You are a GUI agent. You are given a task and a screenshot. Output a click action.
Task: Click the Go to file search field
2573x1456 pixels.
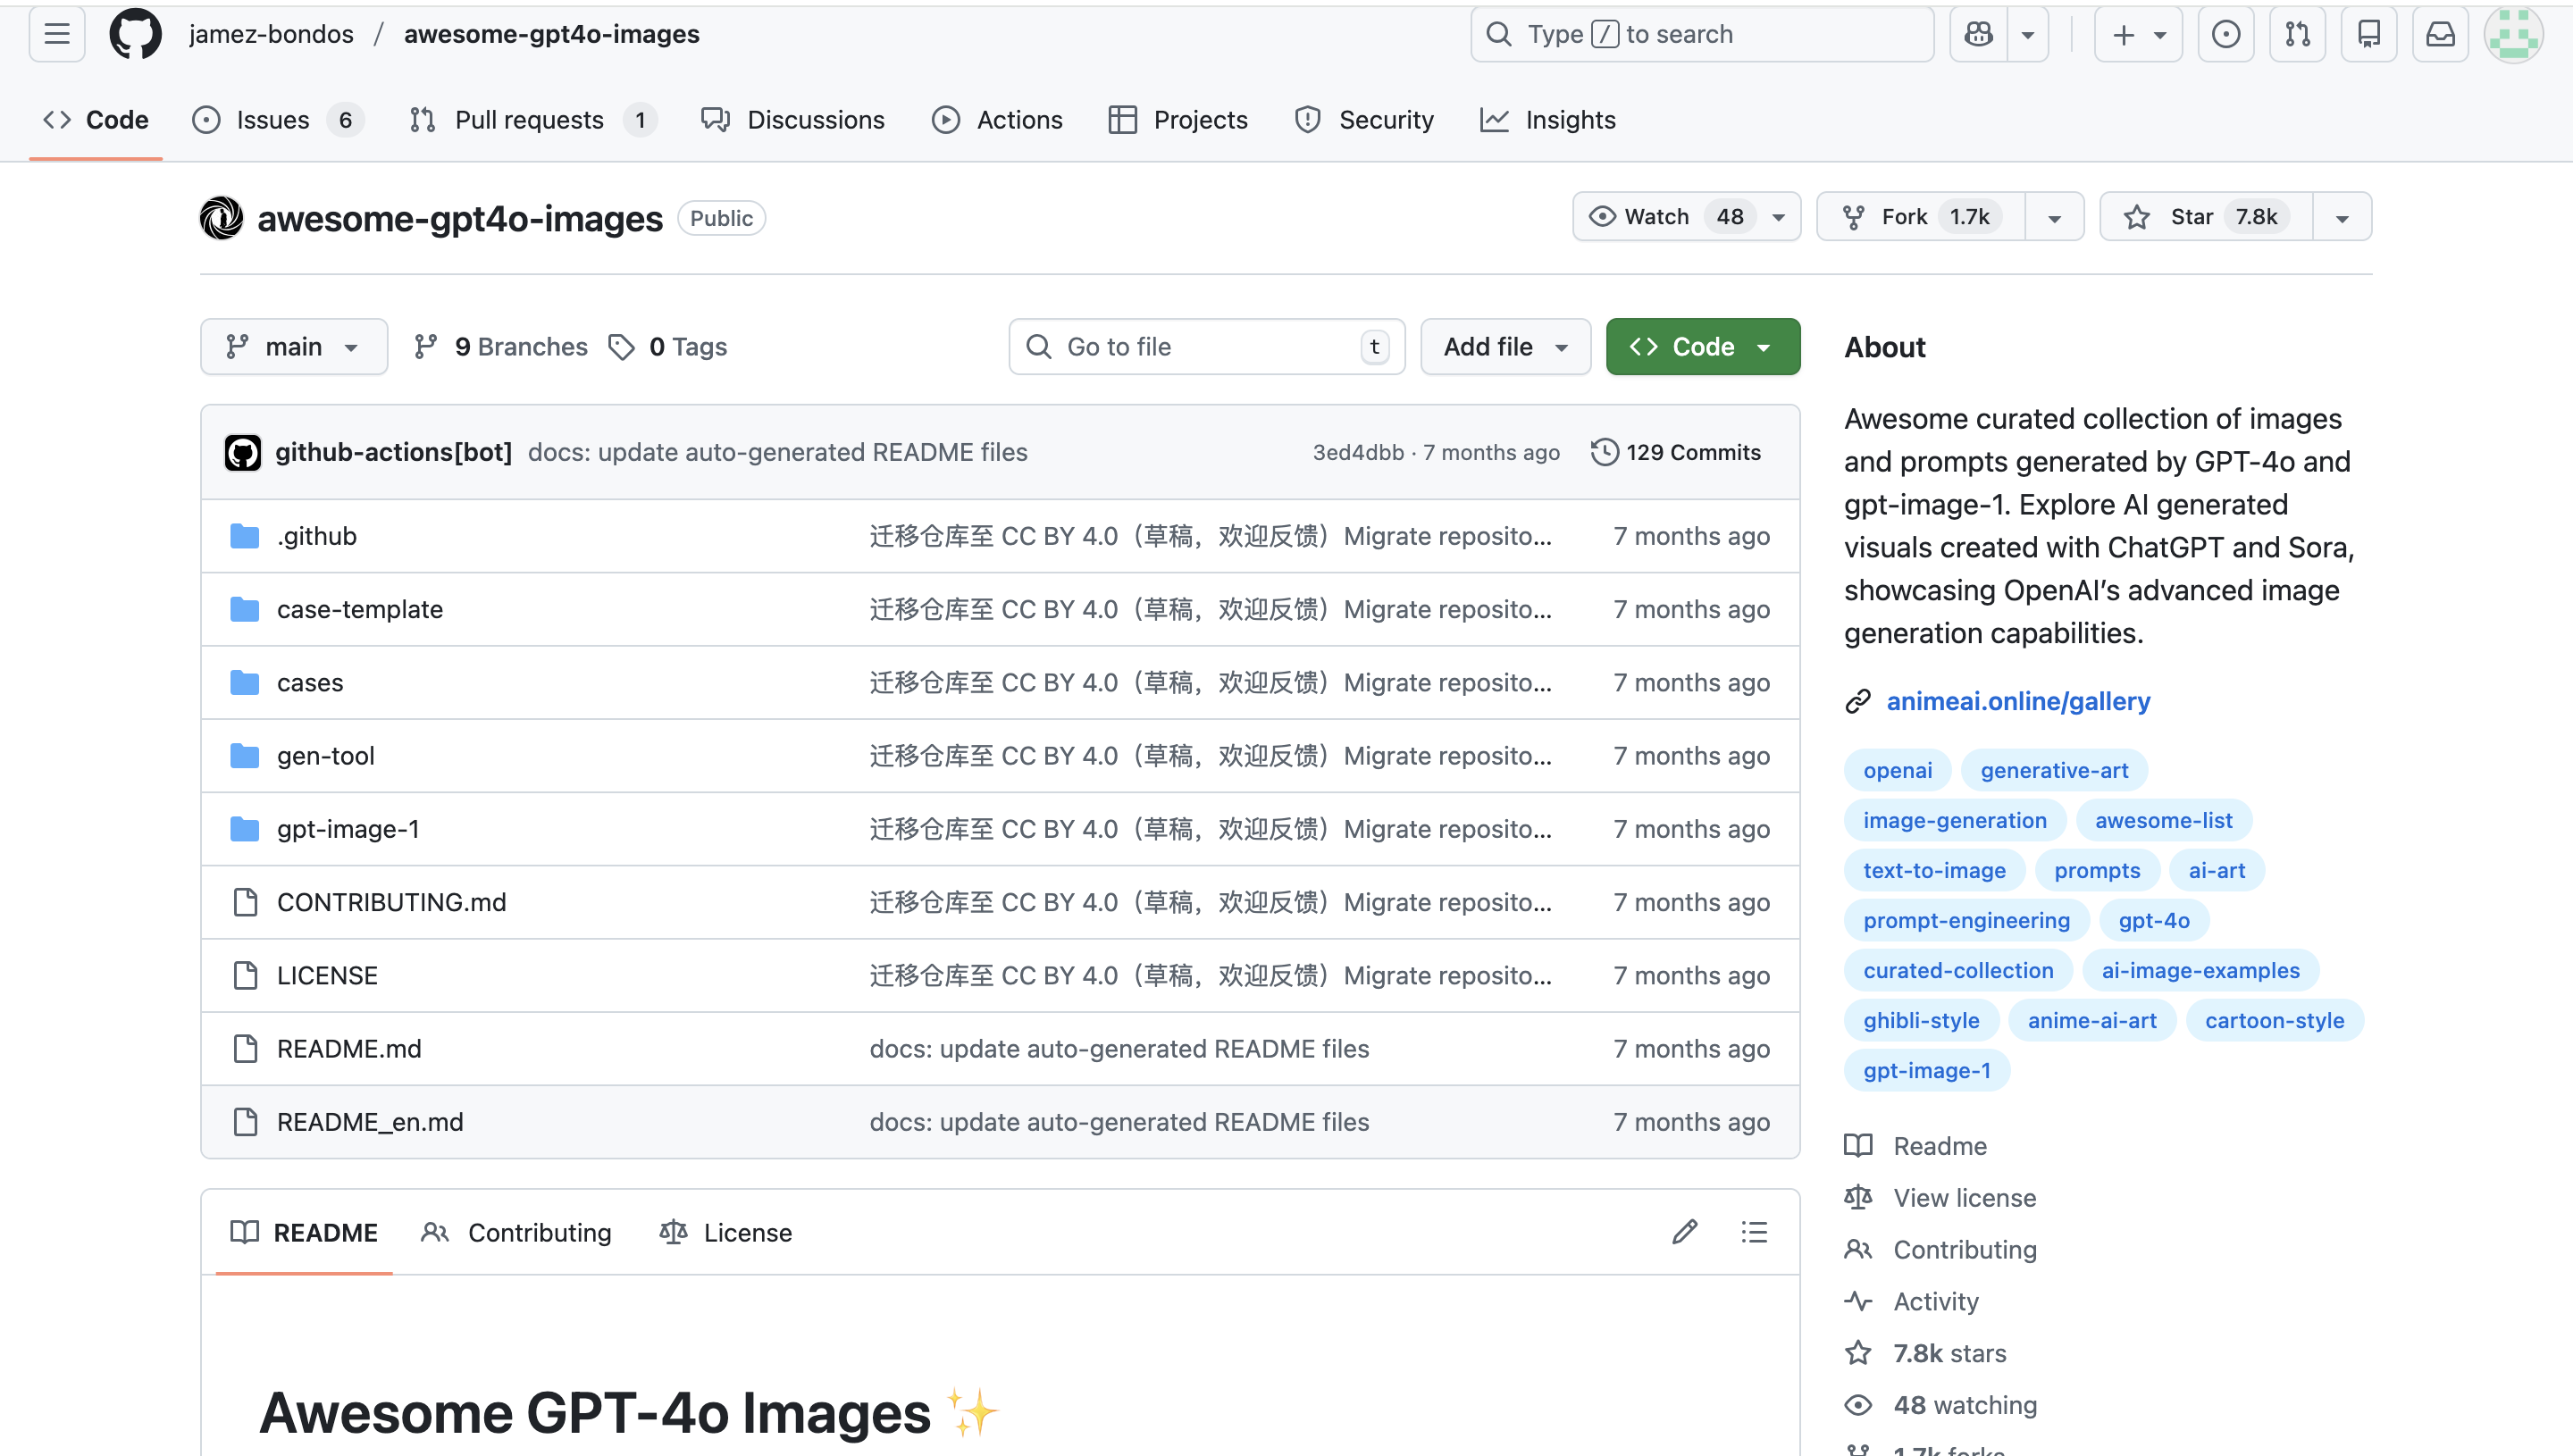1205,347
